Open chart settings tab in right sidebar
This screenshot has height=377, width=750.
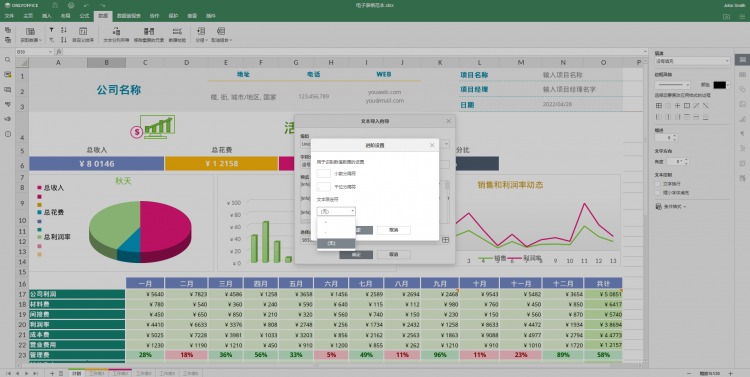[x=742, y=119]
